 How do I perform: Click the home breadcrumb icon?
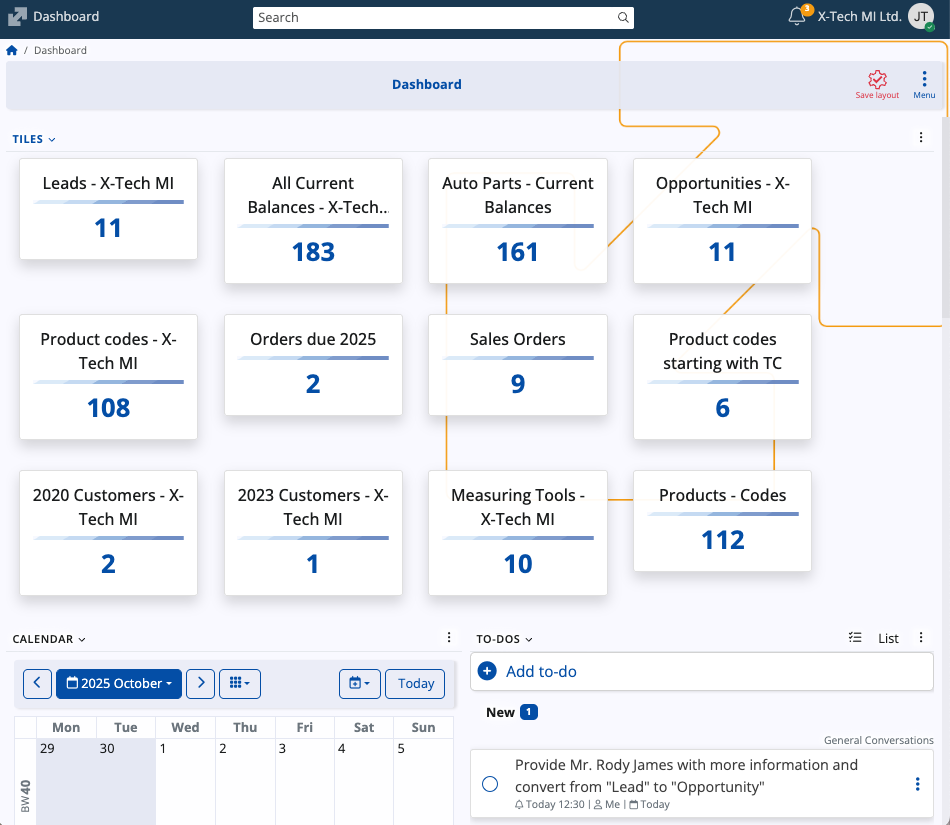[12, 50]
